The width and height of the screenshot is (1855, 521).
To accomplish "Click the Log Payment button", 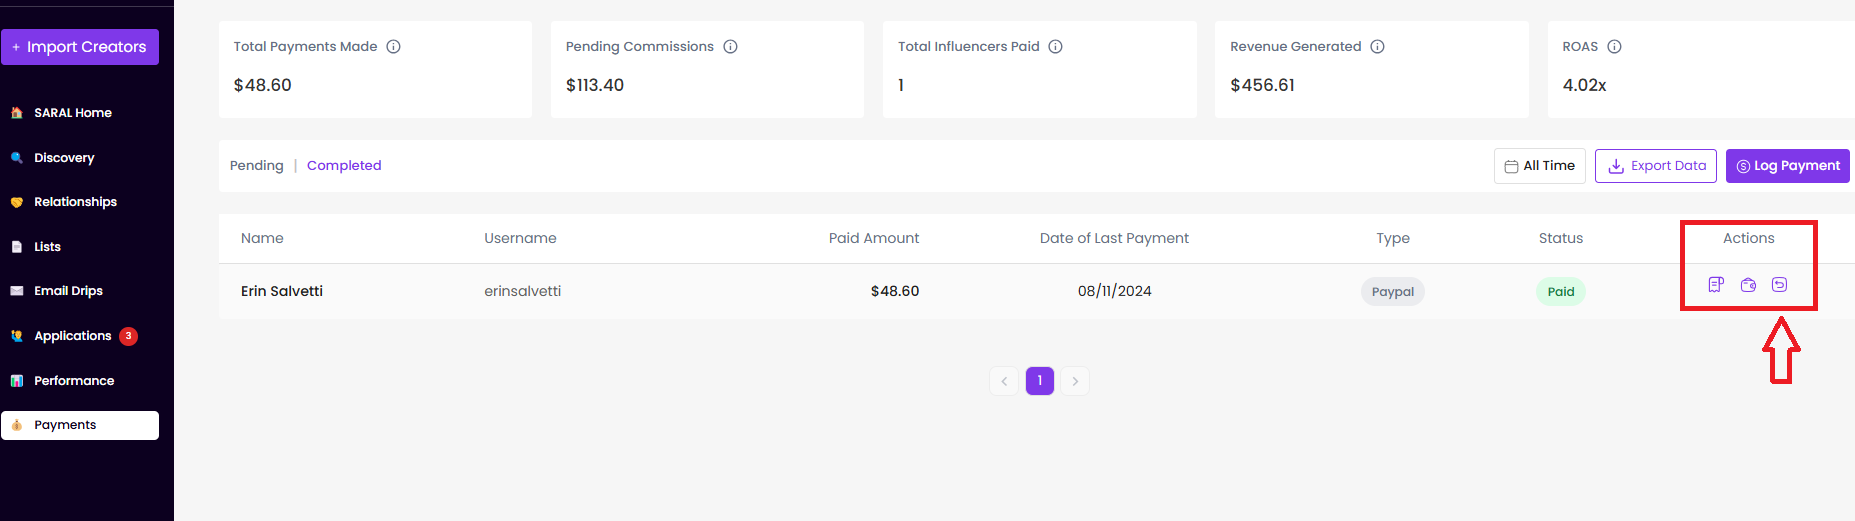I will click(1788, 166).
